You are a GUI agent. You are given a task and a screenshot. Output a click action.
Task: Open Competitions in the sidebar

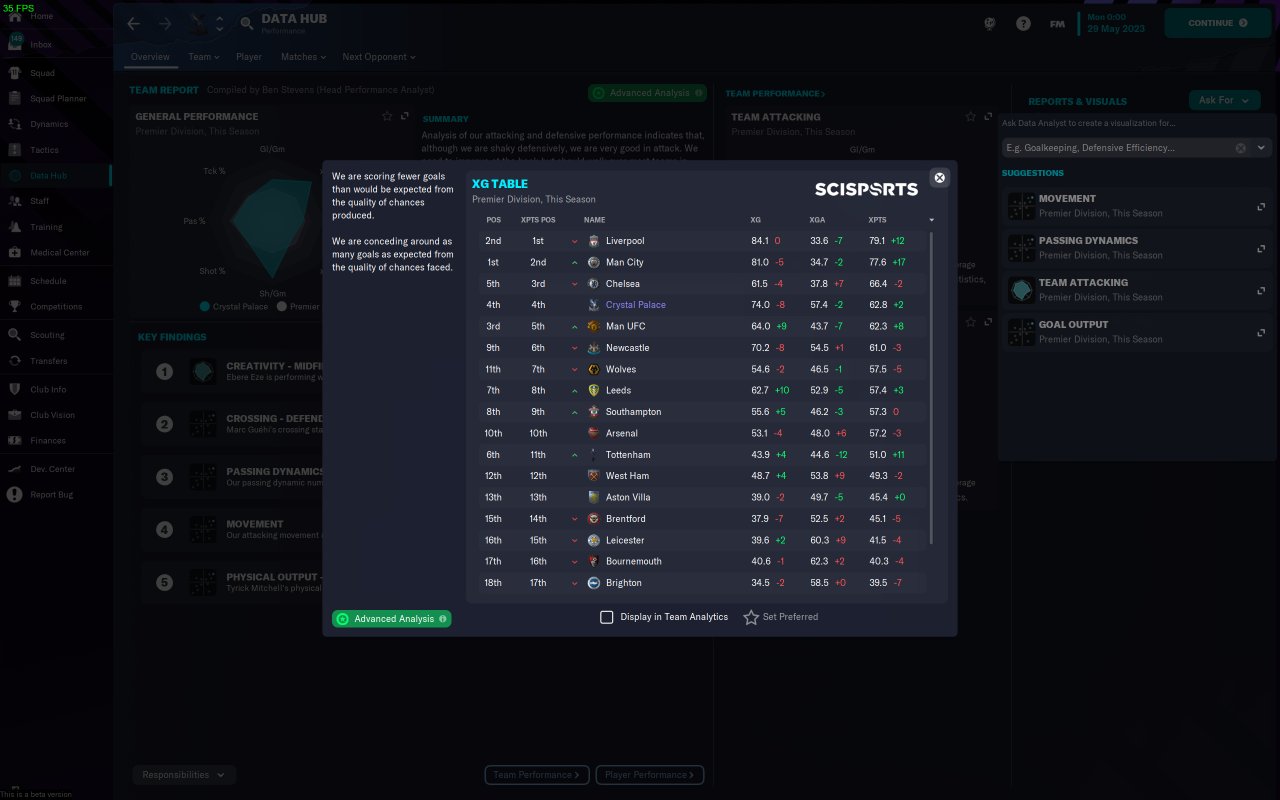point(56,307)
